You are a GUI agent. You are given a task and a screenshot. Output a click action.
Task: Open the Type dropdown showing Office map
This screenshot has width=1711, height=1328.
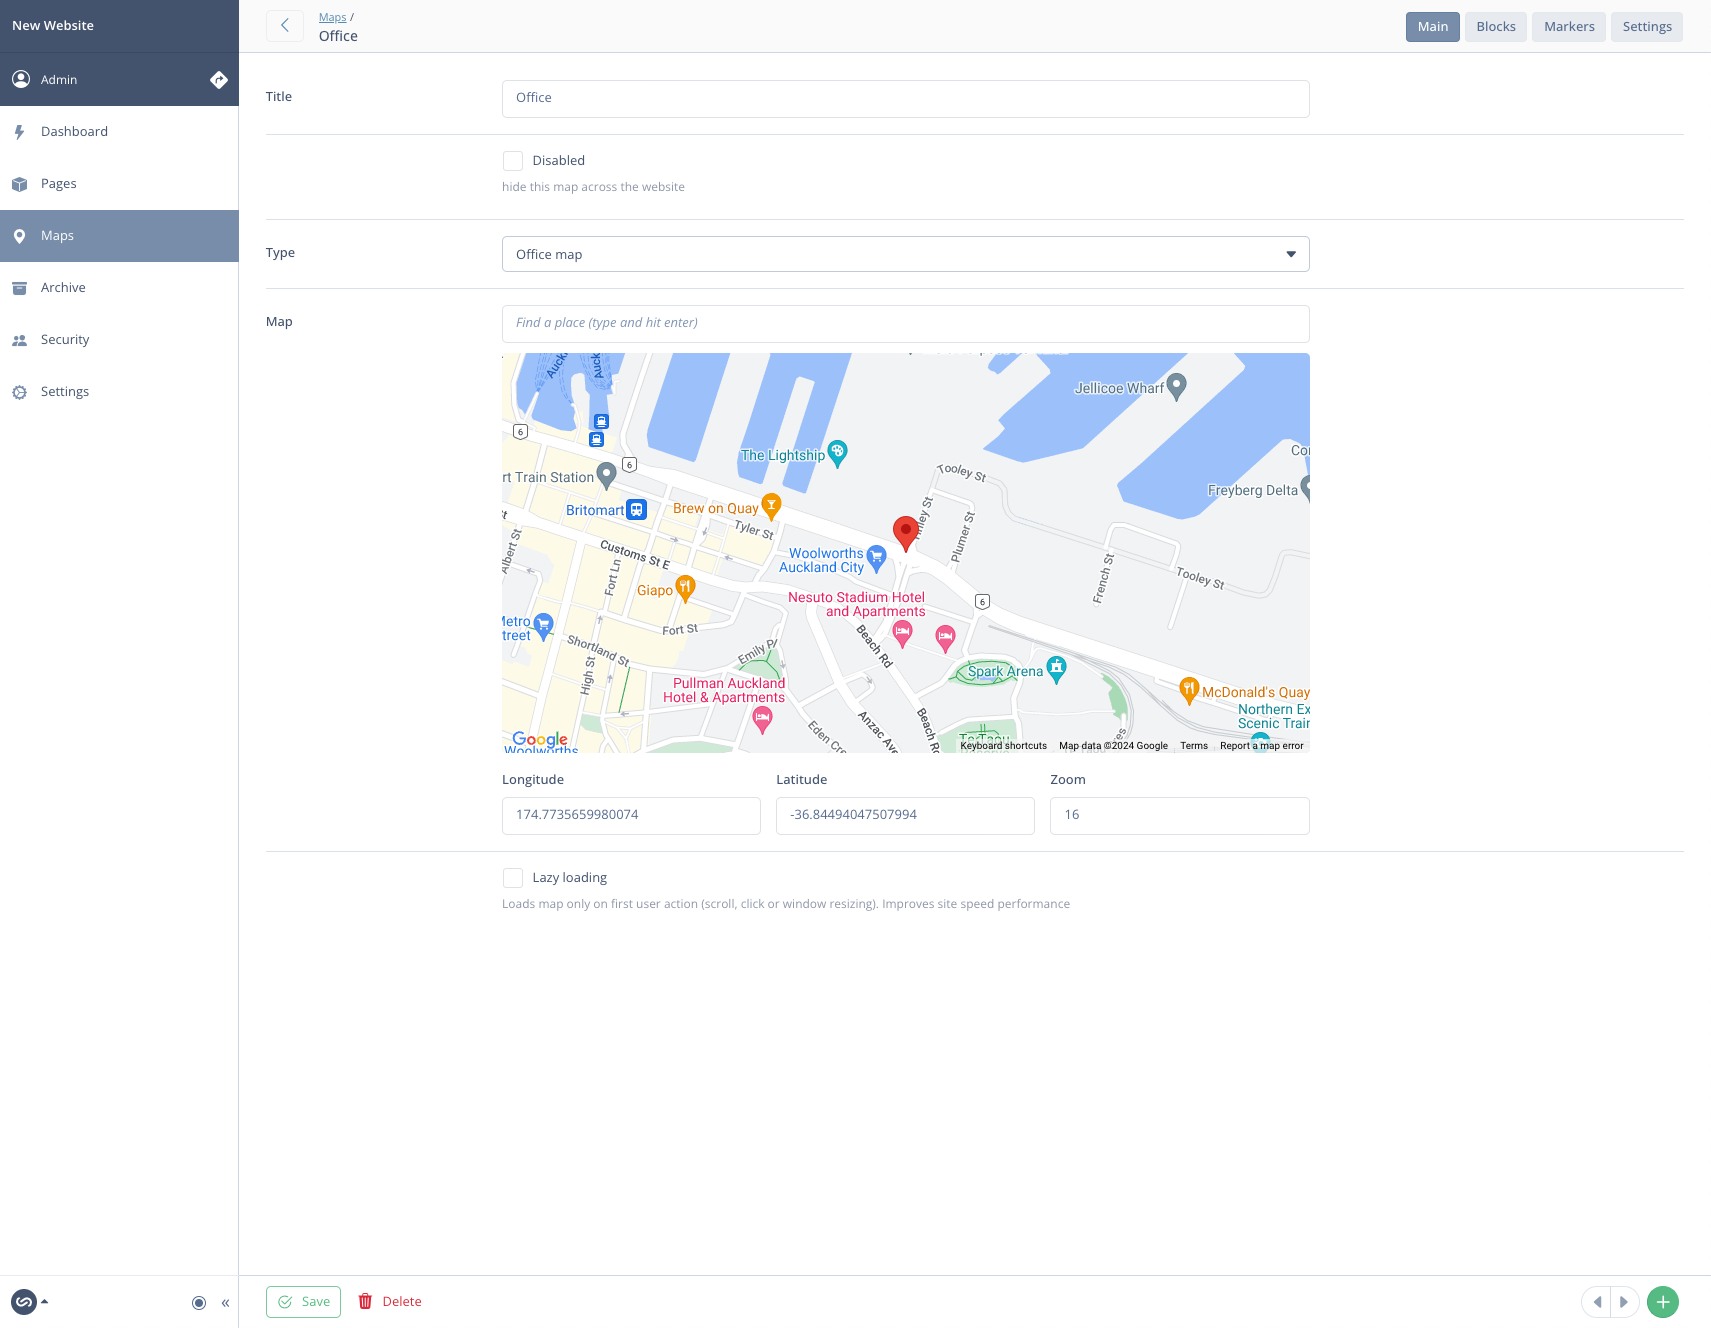pos(906,254)
